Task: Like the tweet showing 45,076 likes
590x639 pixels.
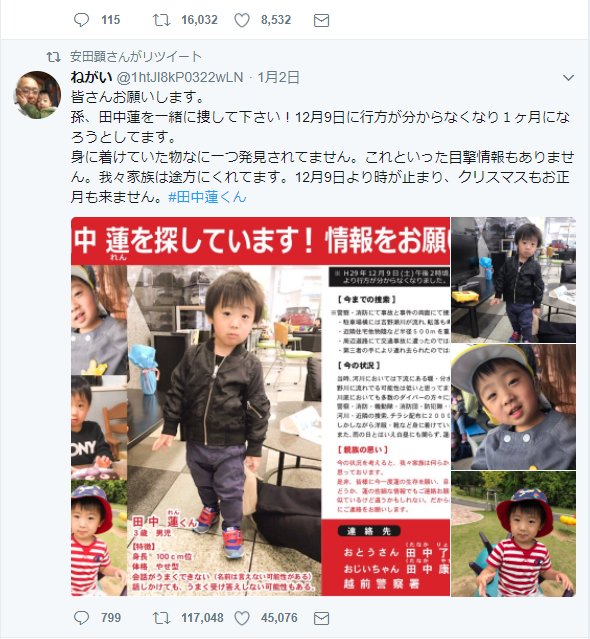Action: (242, 618)
